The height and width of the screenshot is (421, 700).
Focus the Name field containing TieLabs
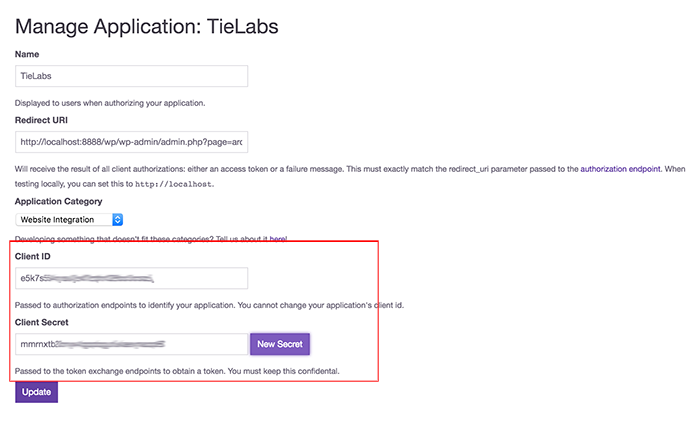coord(131,76)
